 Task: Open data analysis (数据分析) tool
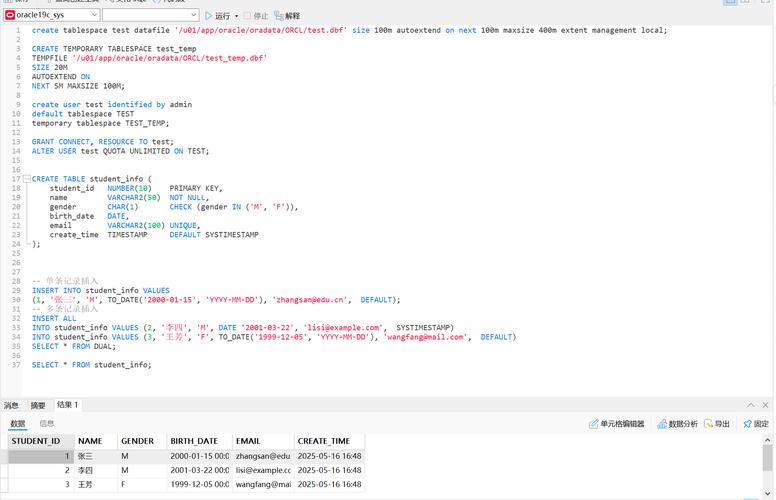point(679,424)
